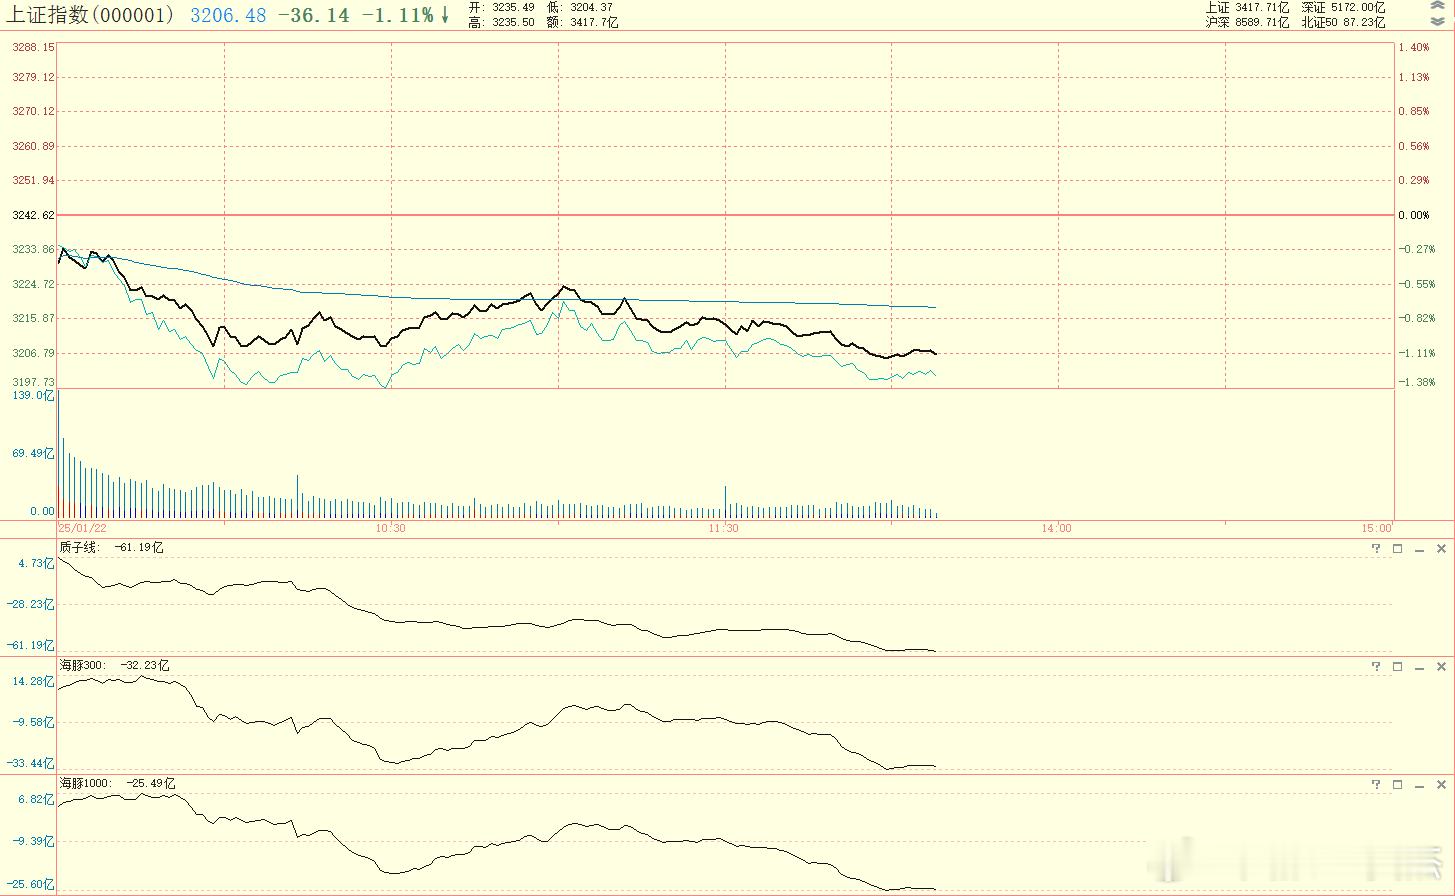The height and width of the screenshot is (896, 1455).
Task: Click the 69.49亿 volume axis label
Action: [x=35, y=453]
